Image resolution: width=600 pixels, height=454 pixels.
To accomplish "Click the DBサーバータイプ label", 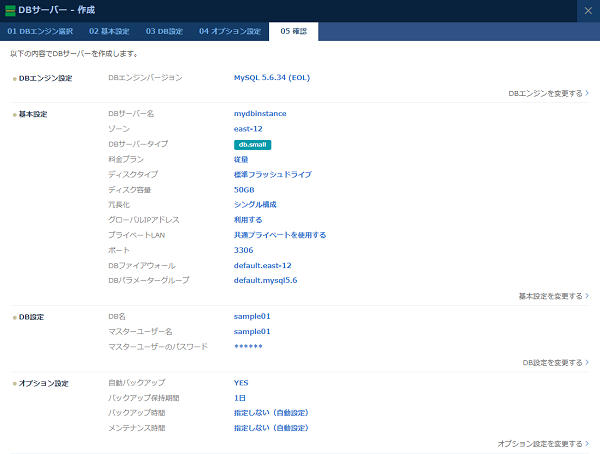I will (138, 144).
